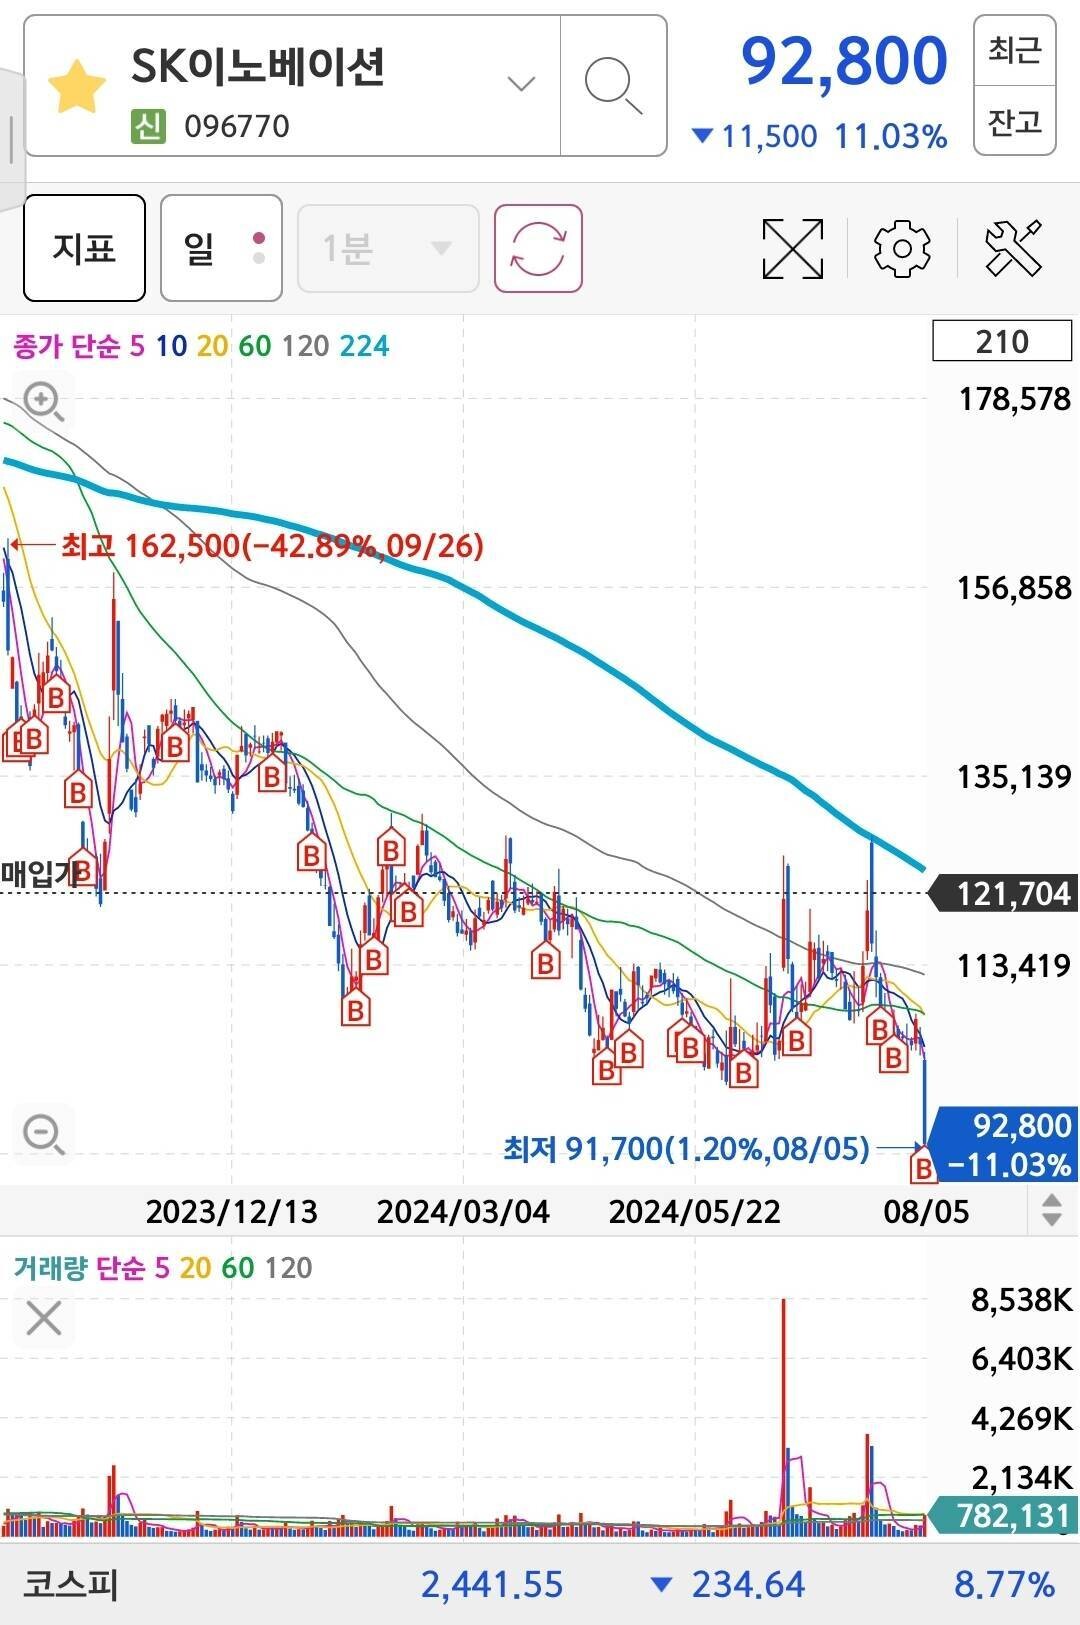
Task: Toggle the favorite star for SK이노베이션
Action: 77,87
